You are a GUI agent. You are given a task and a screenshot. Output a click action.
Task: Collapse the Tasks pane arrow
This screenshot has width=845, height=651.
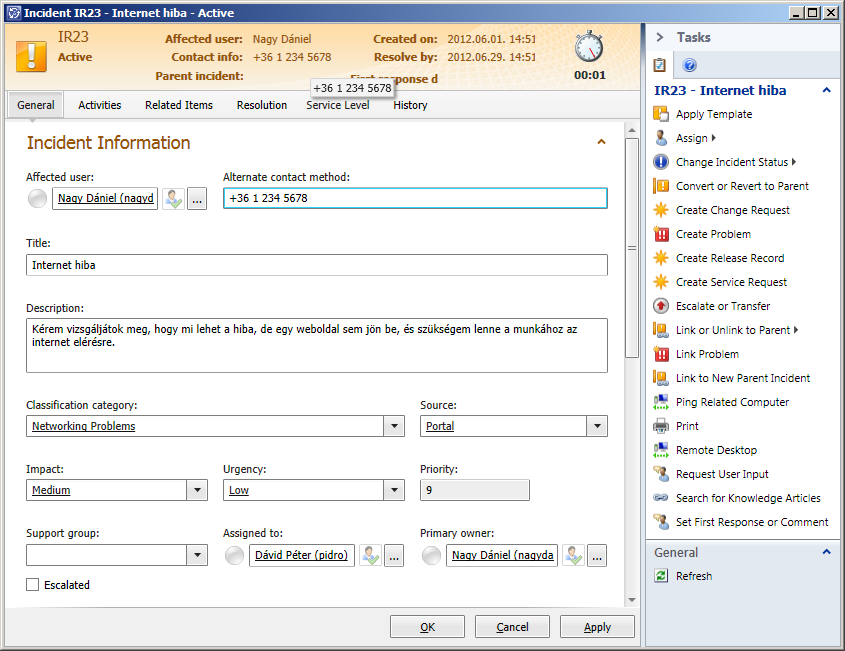coord(660,37)
